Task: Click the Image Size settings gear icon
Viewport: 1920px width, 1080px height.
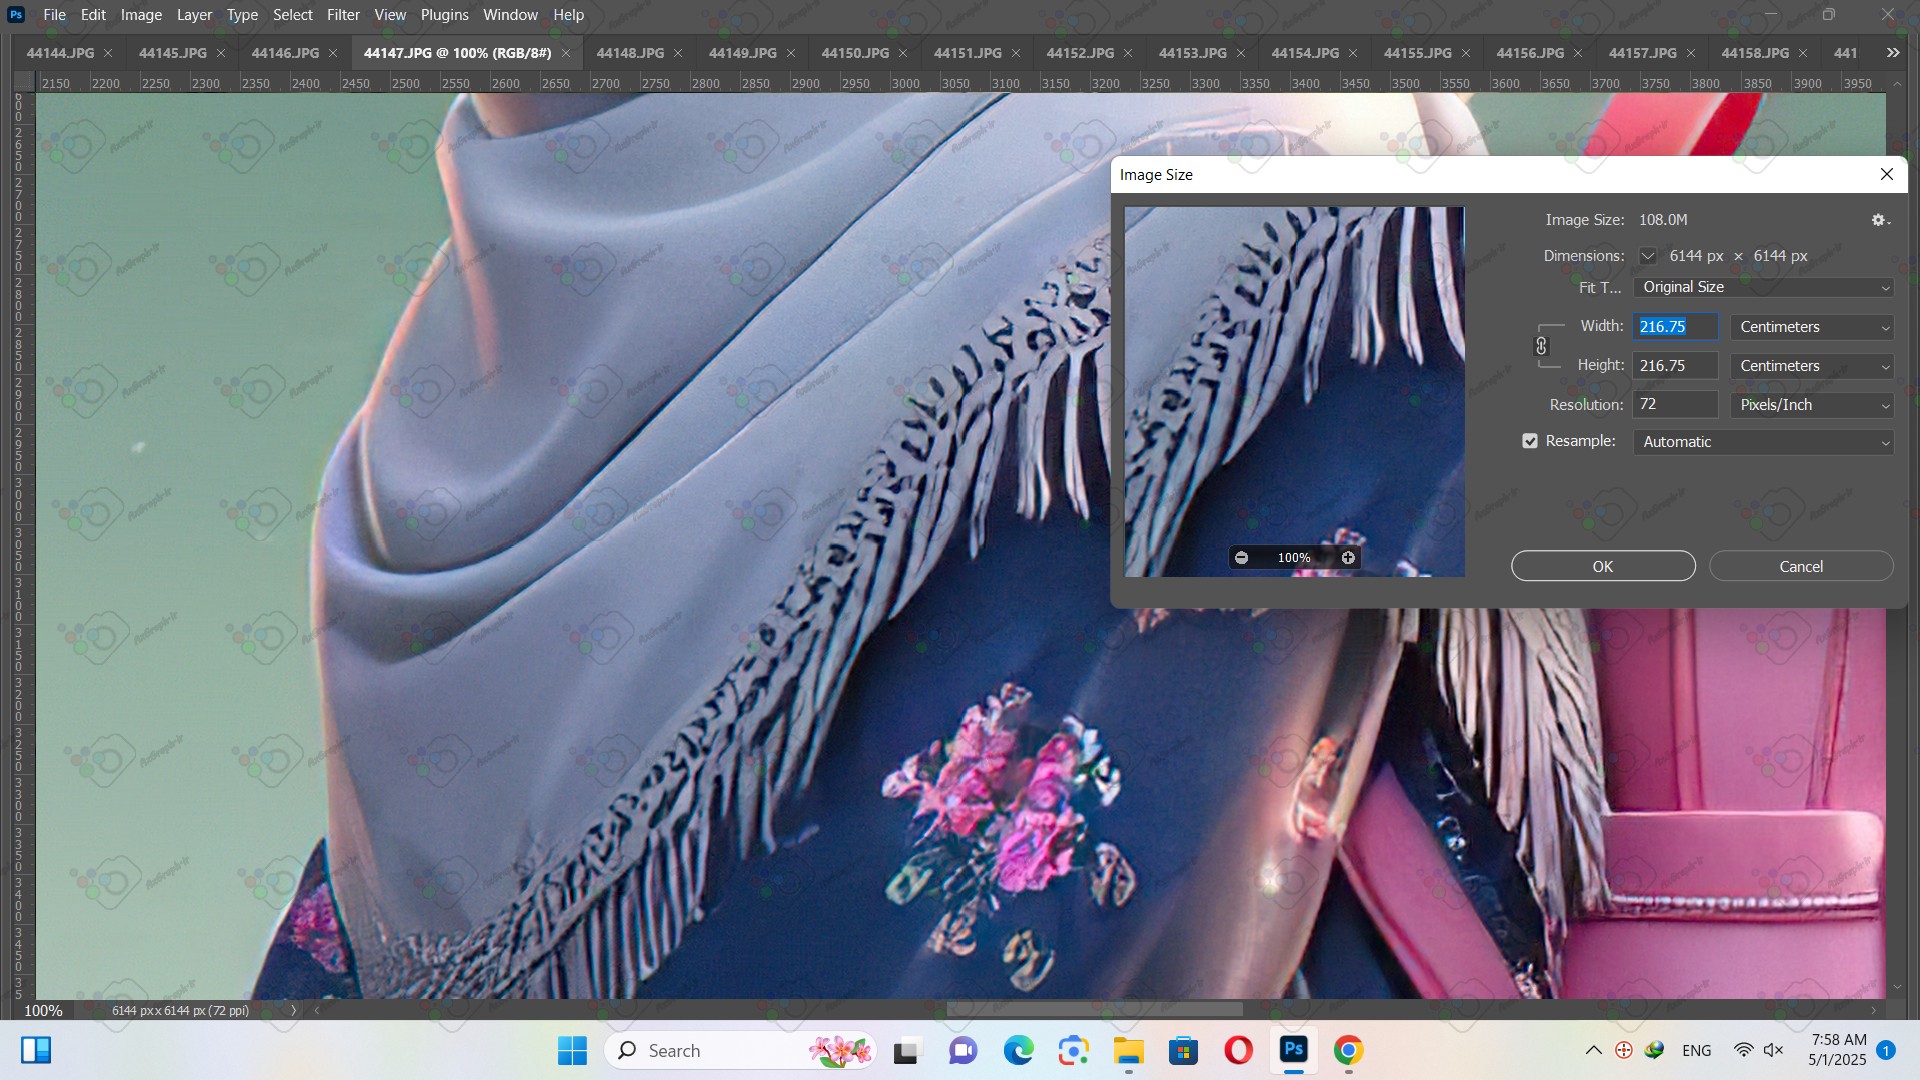Action: click(1879, 220)
